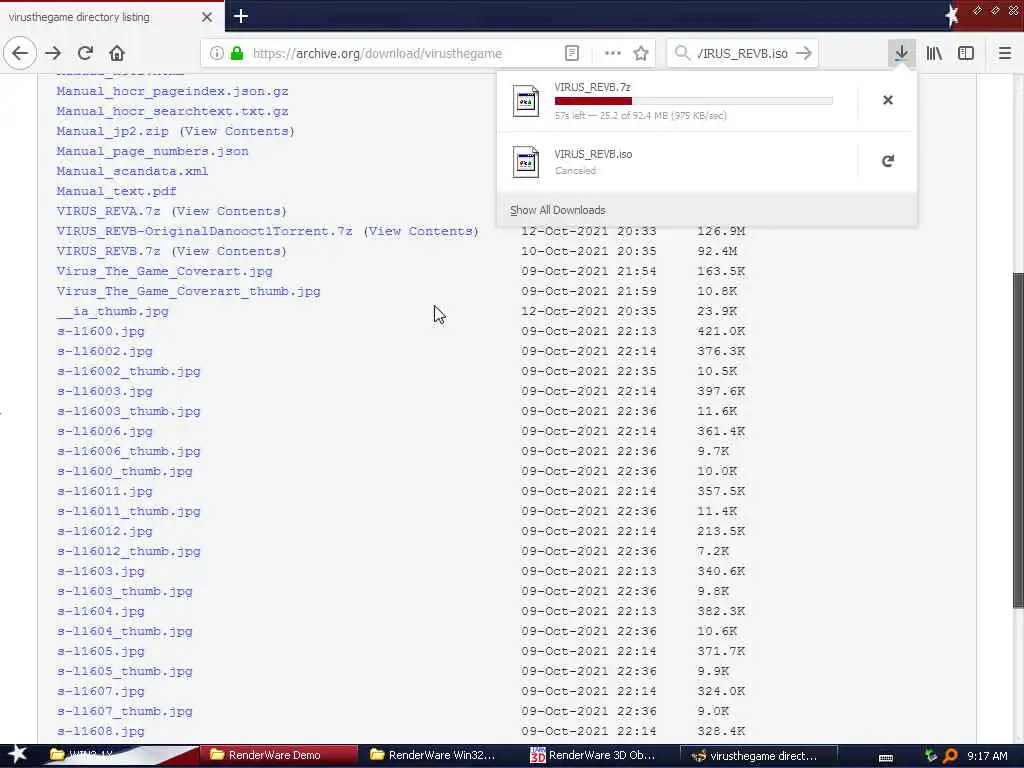Cancel the VIRUS_REVB.7z download
This screenshot has height=768, width=1024.
click(888, 100)
